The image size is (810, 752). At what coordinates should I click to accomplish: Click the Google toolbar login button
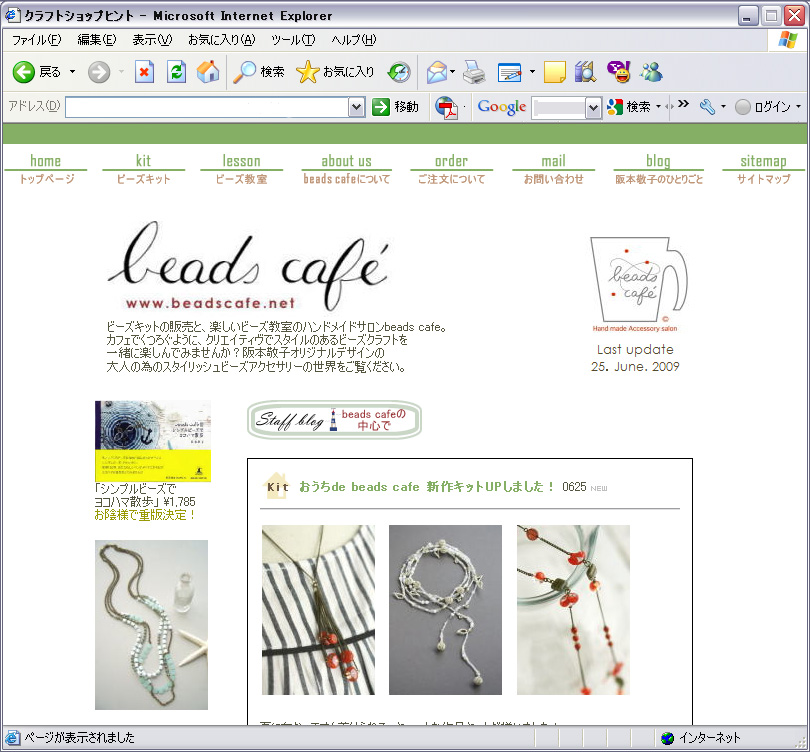[763, 107]
